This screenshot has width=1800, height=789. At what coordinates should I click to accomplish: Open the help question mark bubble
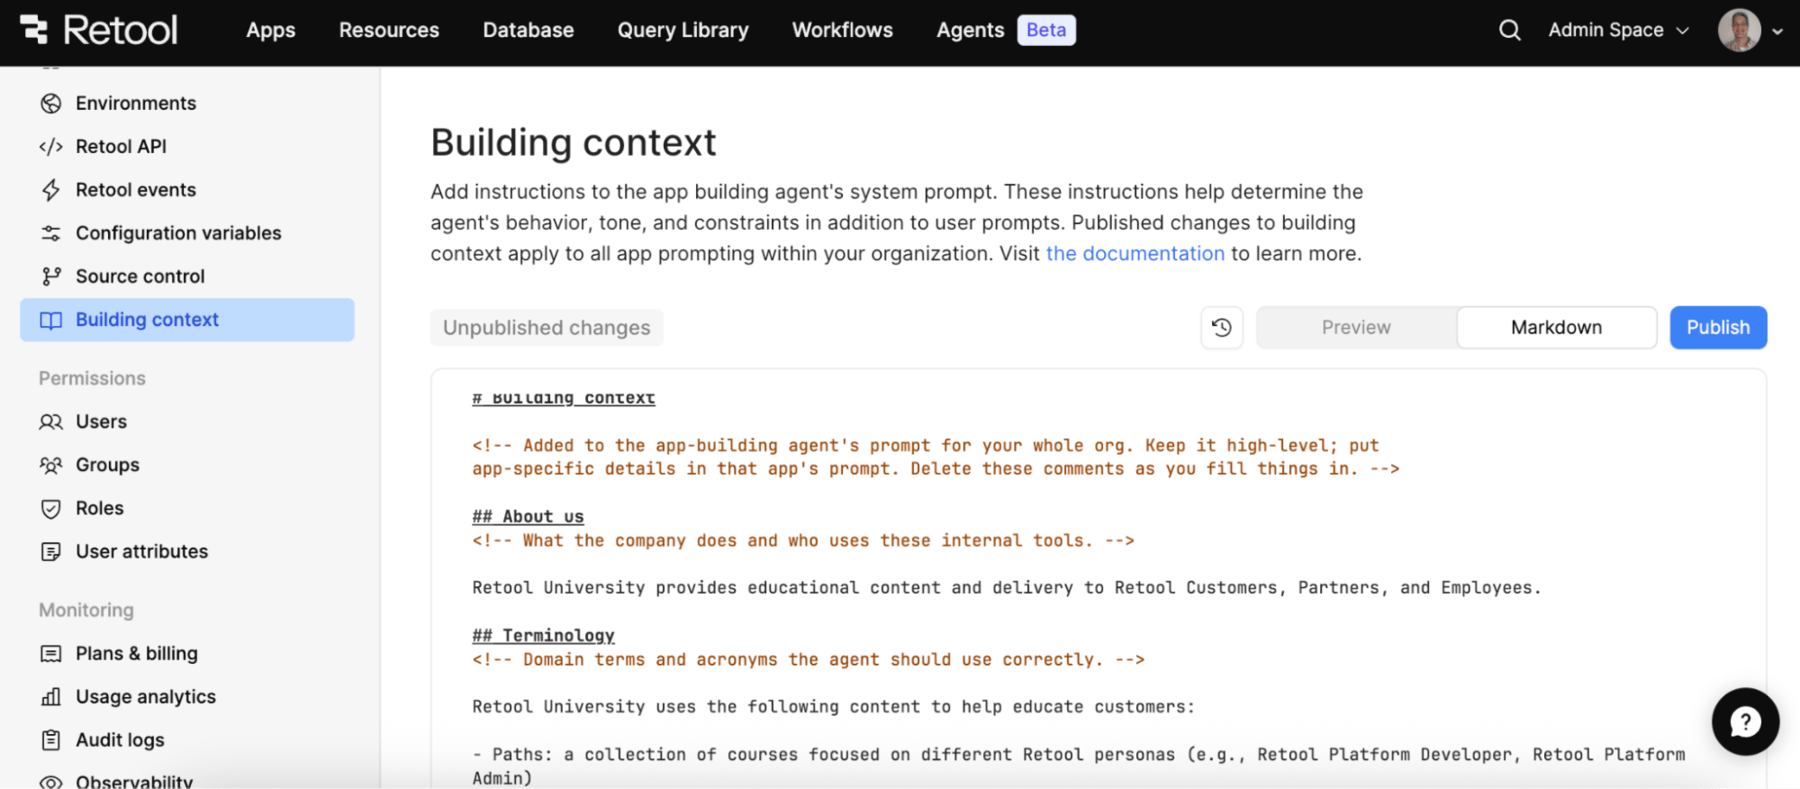point(1745,721)
